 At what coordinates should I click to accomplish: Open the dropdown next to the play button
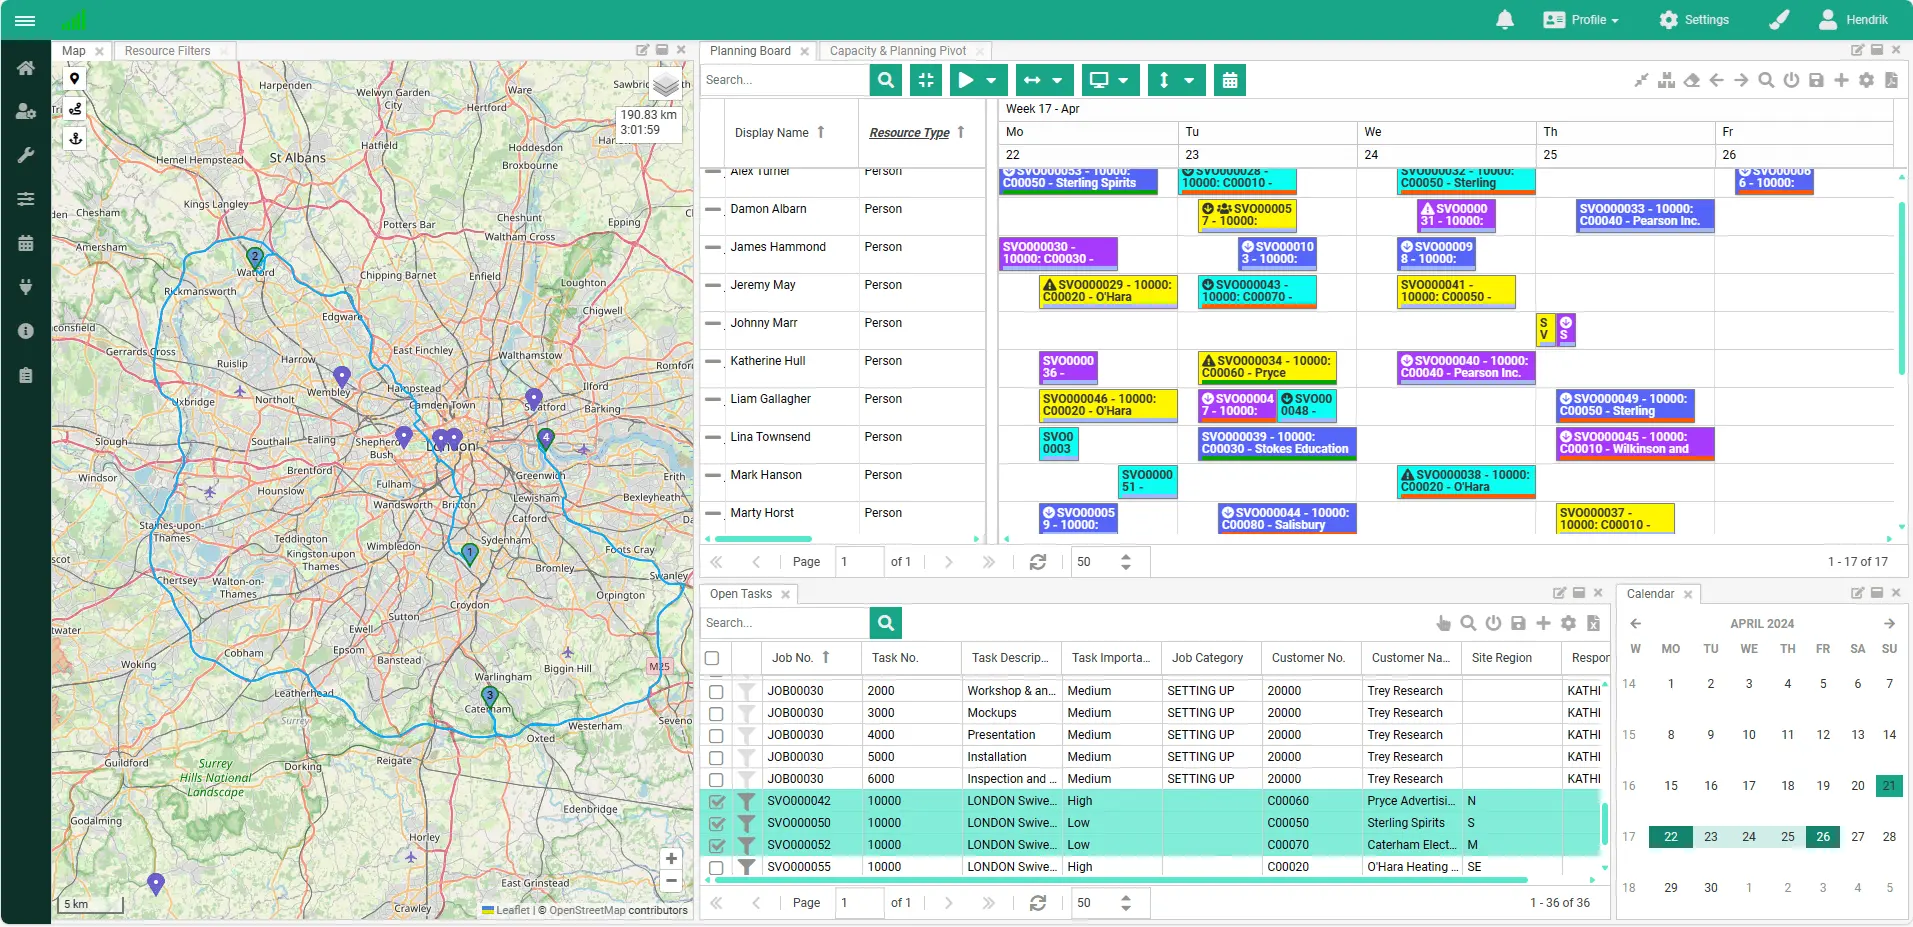(993, 80)
